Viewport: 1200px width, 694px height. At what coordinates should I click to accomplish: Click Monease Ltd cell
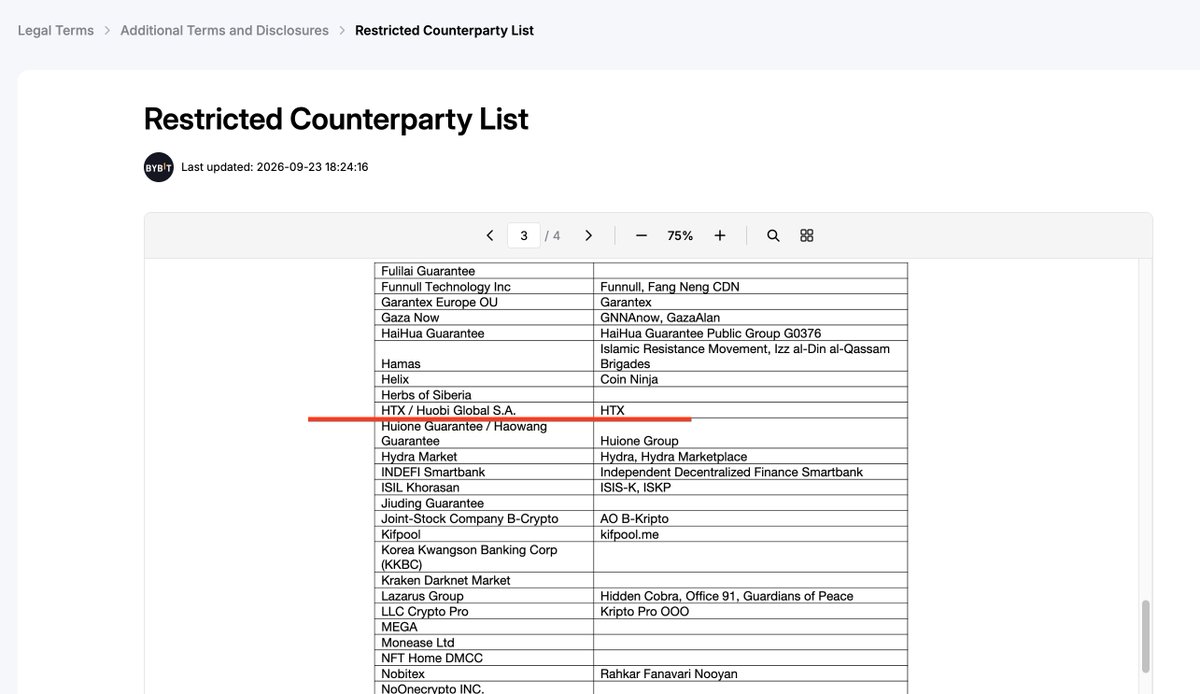(484, 643)
